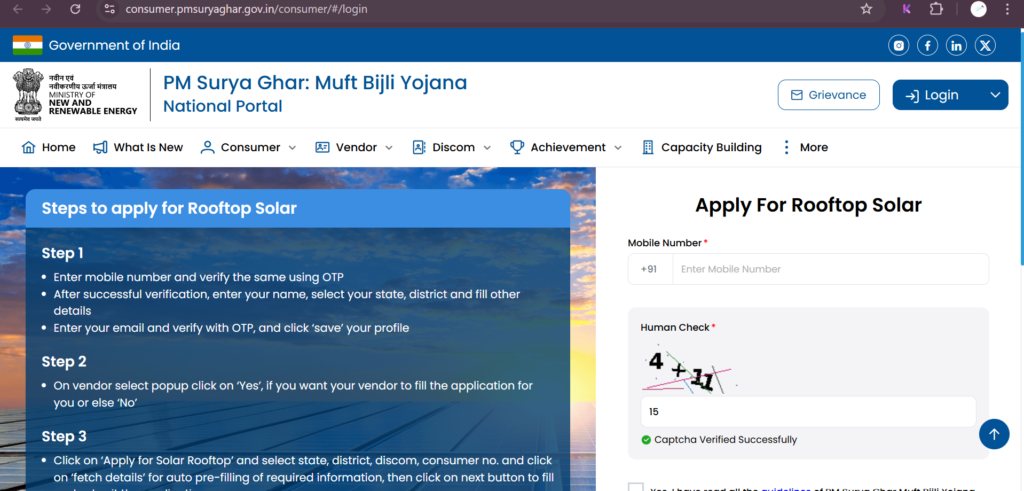Open the Instagram social icon

click(899, 45)
